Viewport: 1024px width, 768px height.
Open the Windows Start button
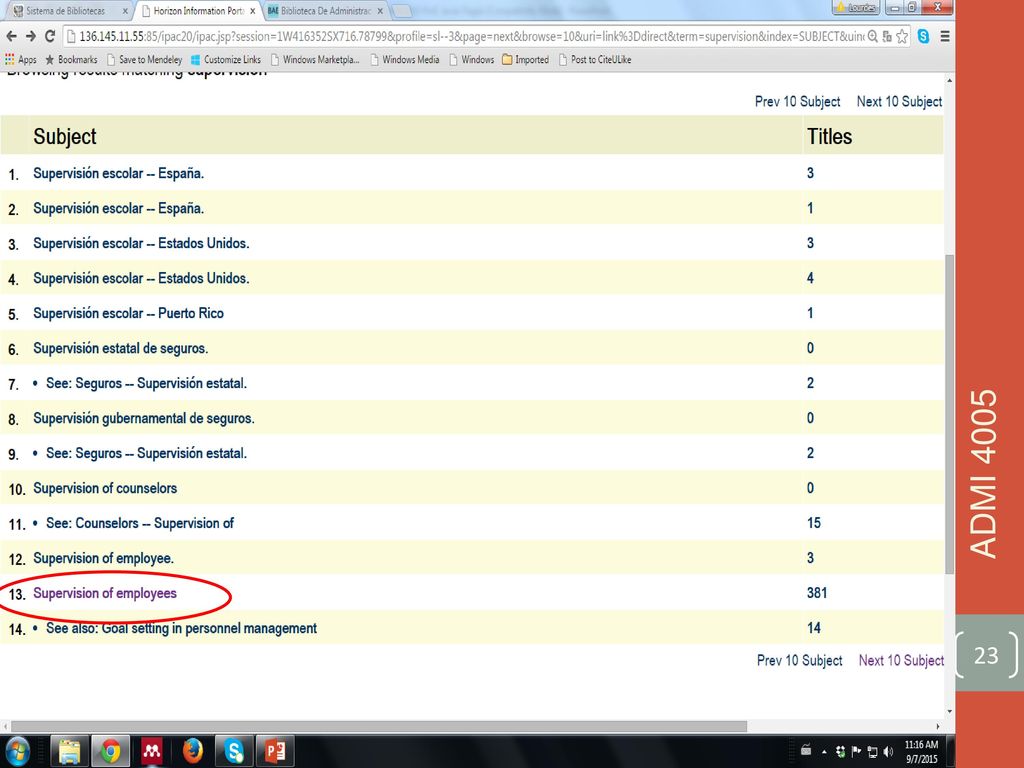pos(18,752)
